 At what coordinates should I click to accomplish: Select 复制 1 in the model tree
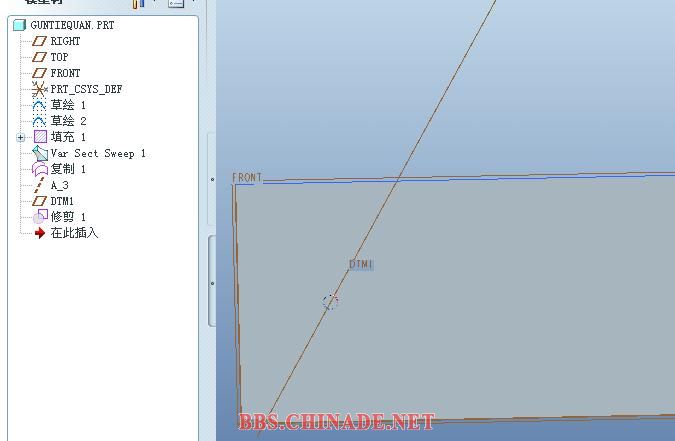(68, 169)
